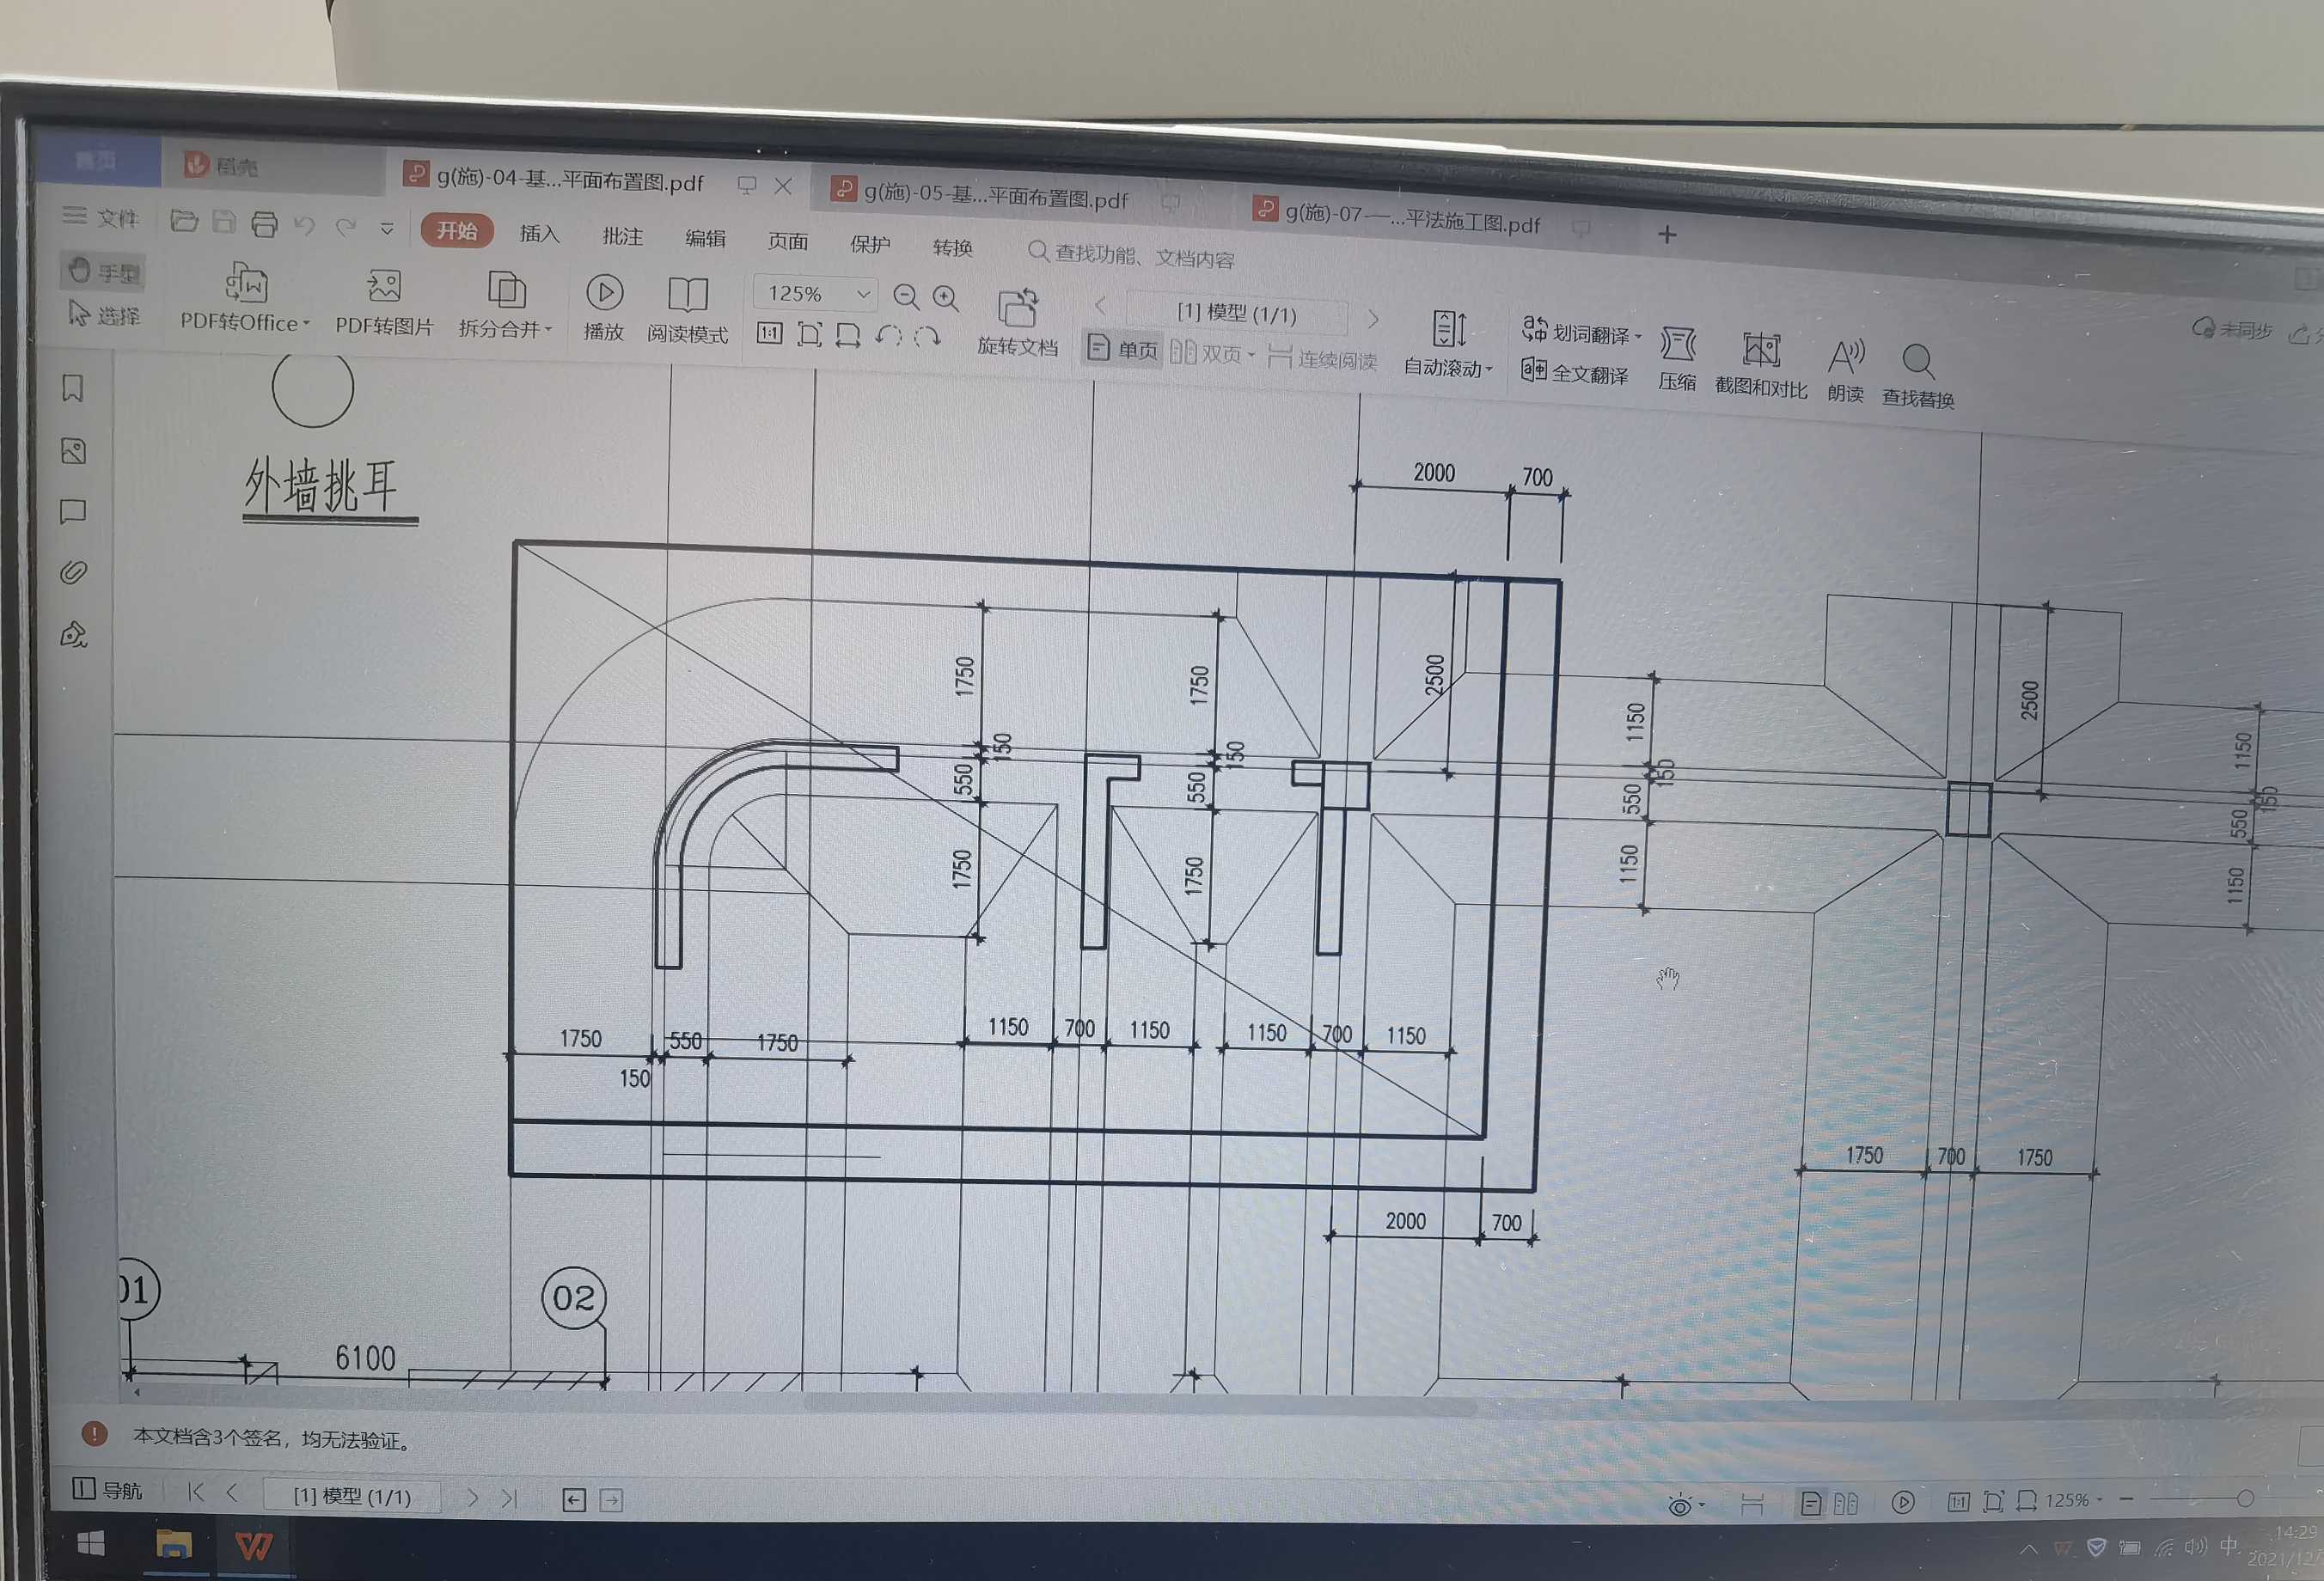Toggle 连续阅读 continuous reading
The width and height of the screenshot is (2324, 1581).
point(1323,357)
